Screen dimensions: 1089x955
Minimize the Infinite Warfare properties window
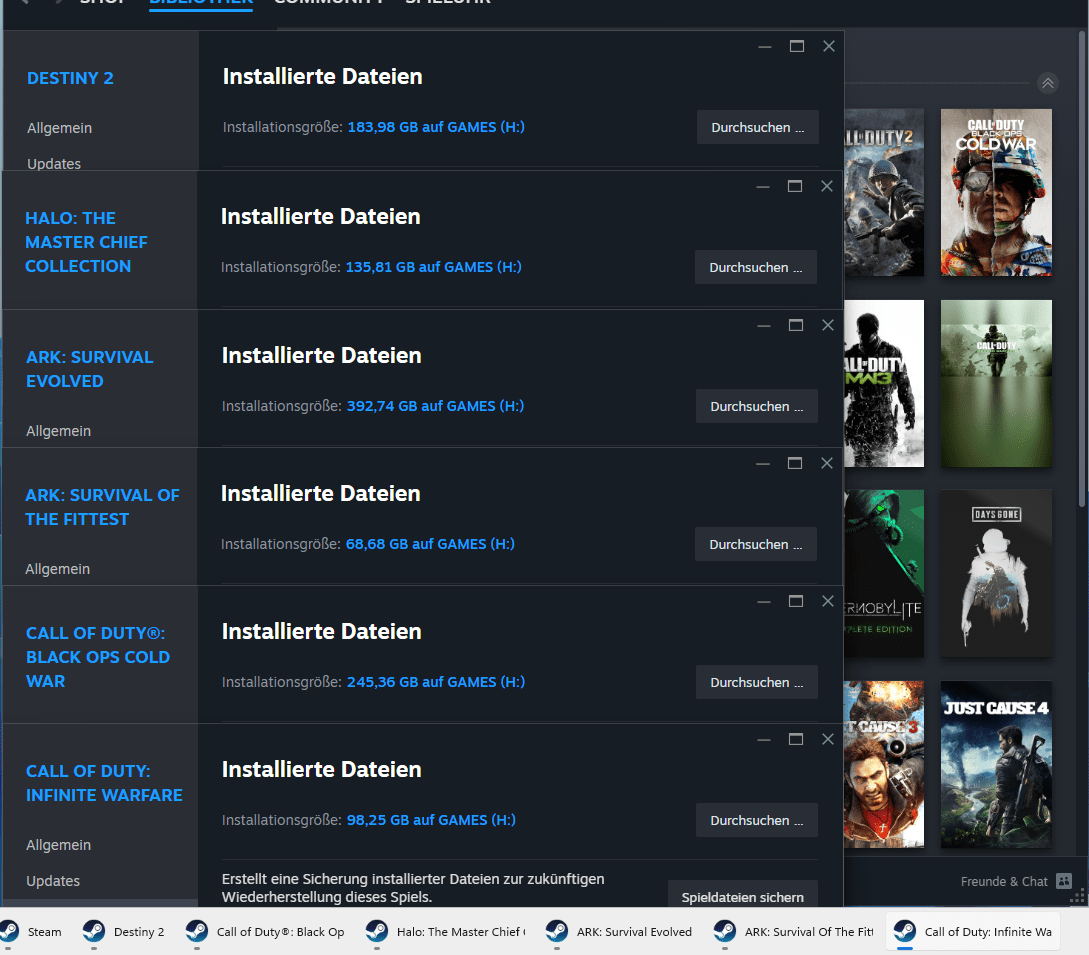(x=764, y=740)
